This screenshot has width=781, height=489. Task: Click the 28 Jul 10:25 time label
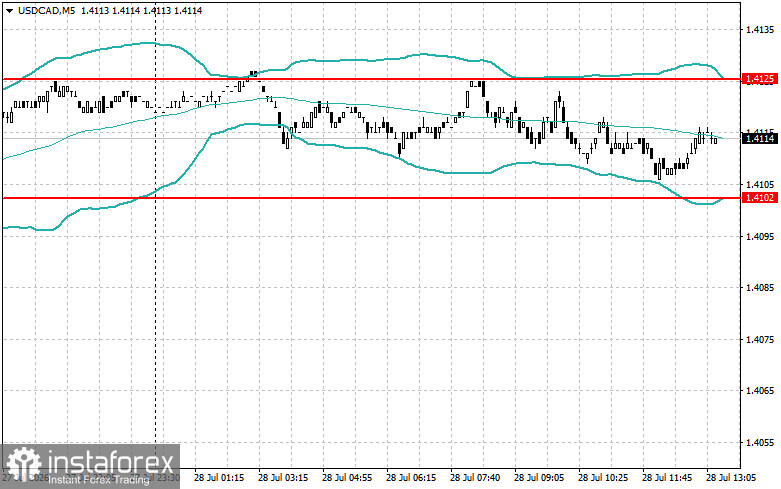click(603, 478)
